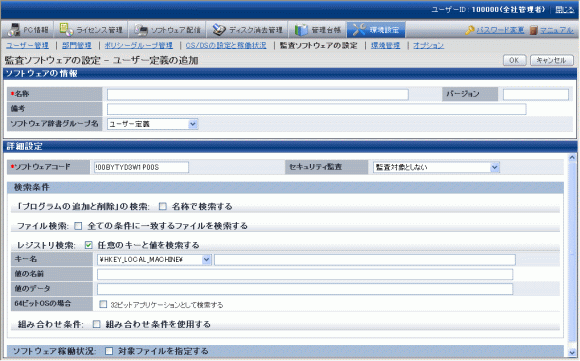Click the manual book icon

pyautogui.click(x=533, y=30)
